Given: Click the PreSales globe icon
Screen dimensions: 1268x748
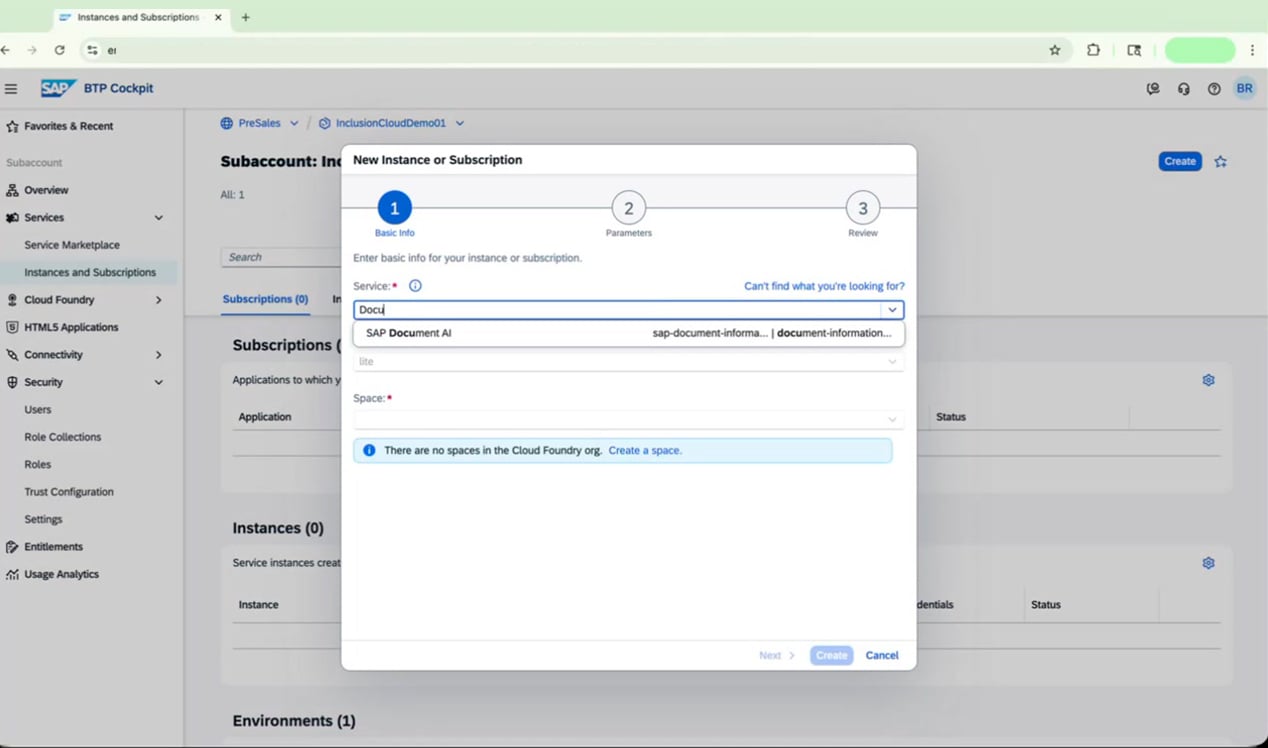Looking at the screenshot, I should point(227,123).
